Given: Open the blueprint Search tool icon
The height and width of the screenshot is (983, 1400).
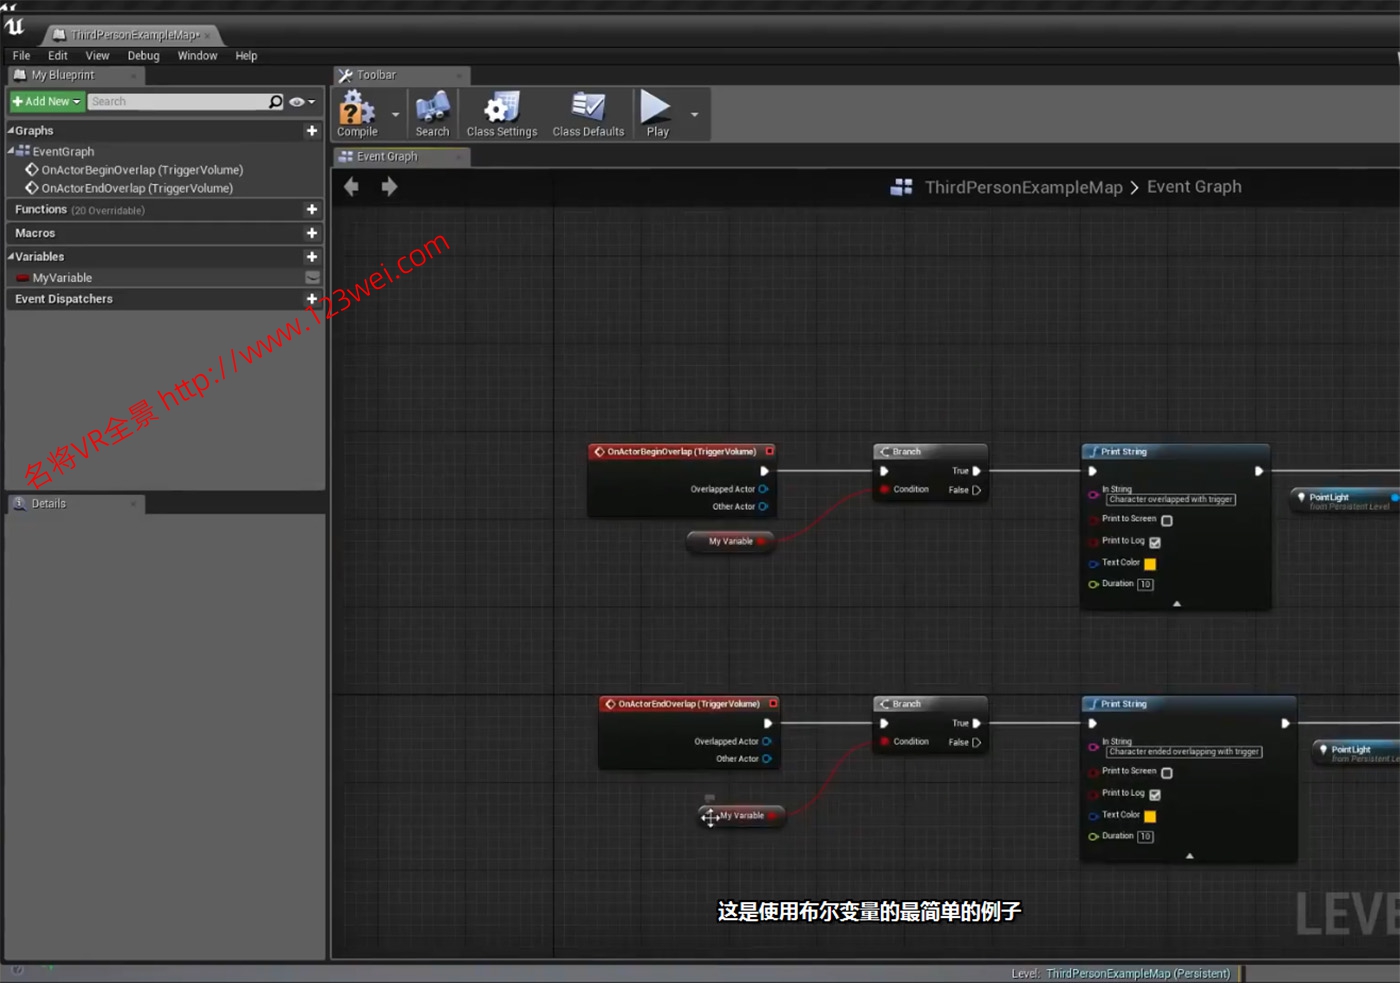Looking at the screenshot, I should click(432, 112).
